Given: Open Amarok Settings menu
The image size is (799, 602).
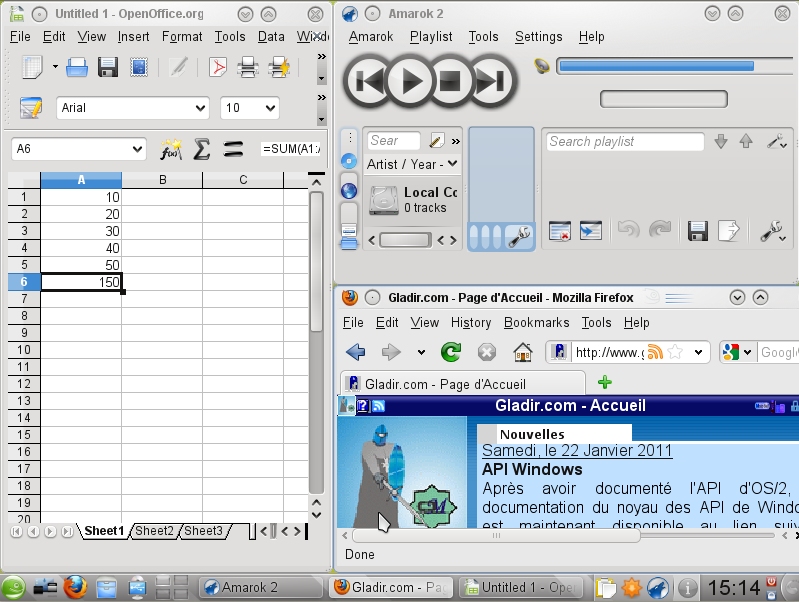Looking at the screenshot, I should 538,37.
